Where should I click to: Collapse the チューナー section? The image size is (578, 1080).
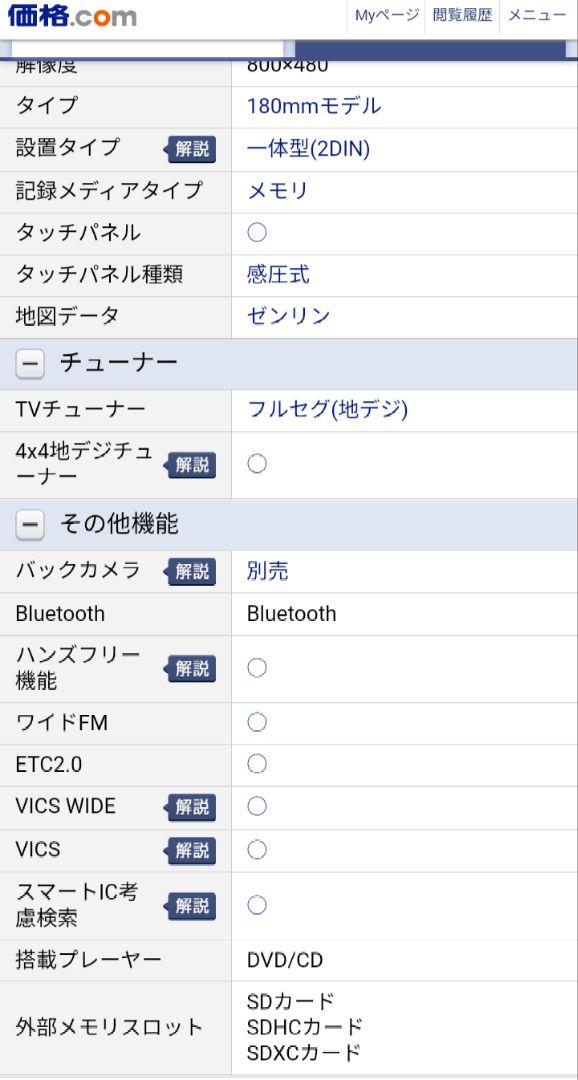[30, 364]
